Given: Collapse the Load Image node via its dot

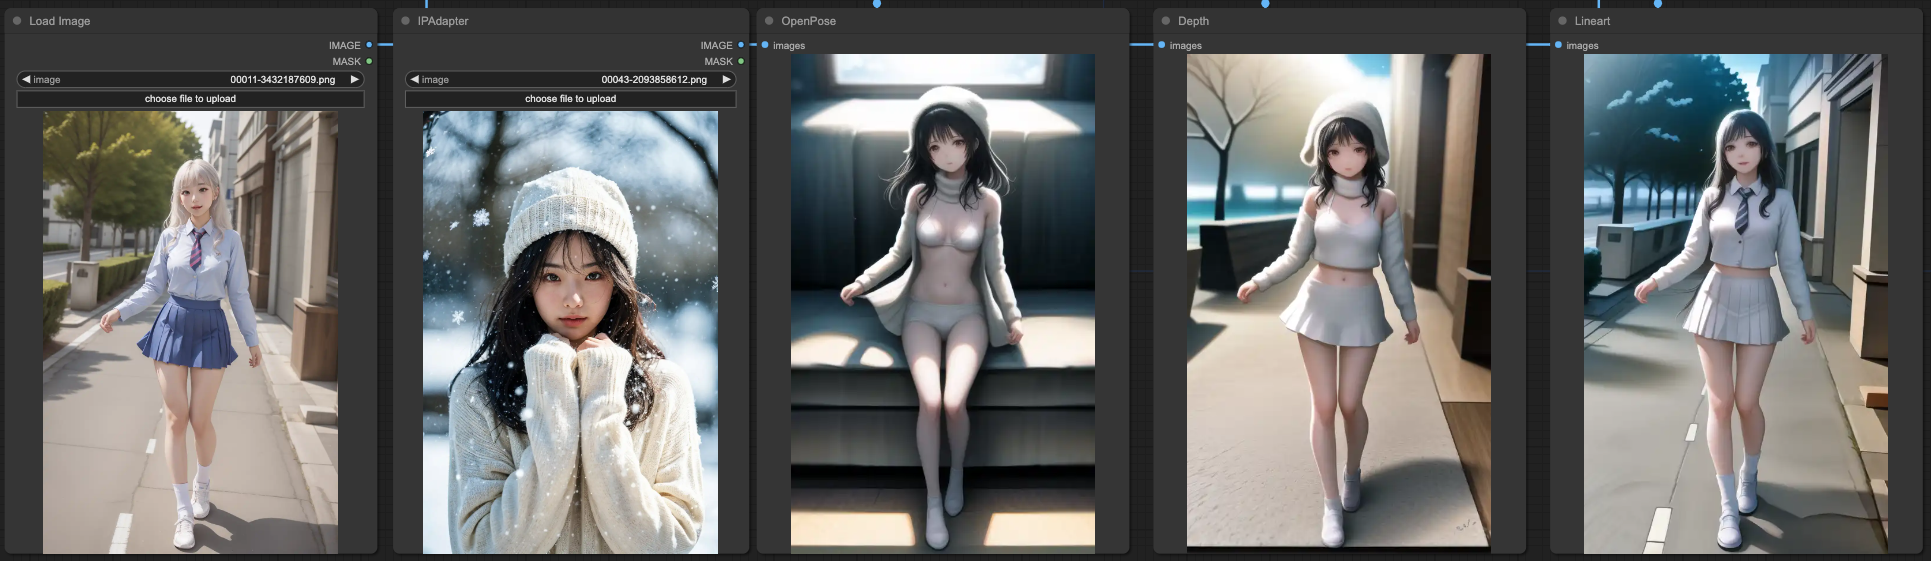Looking at the screenshot, I should 17,21.
